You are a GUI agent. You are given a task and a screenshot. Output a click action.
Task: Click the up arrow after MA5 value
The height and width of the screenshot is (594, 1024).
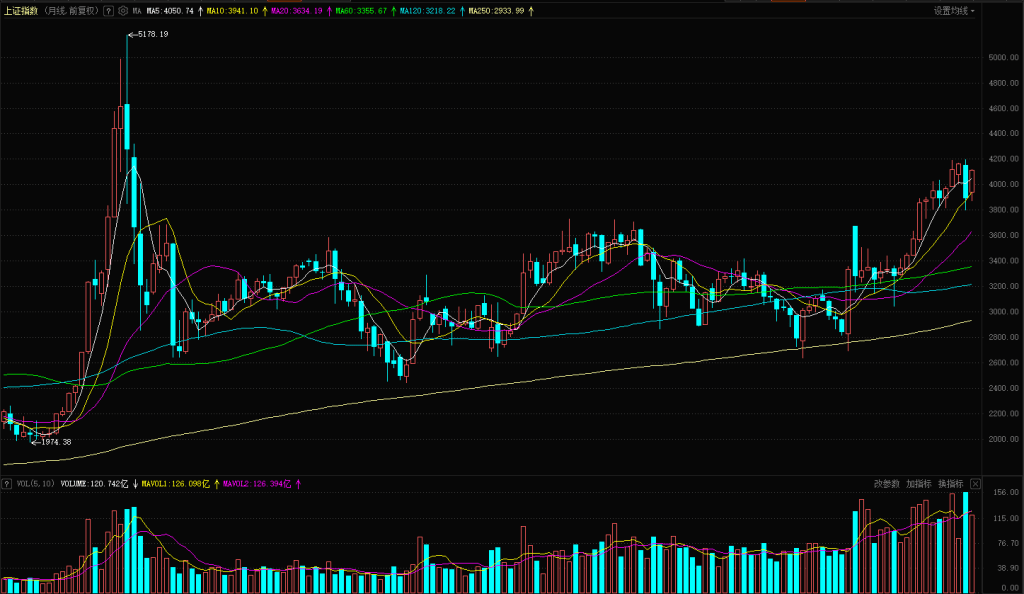pos(199,11)
